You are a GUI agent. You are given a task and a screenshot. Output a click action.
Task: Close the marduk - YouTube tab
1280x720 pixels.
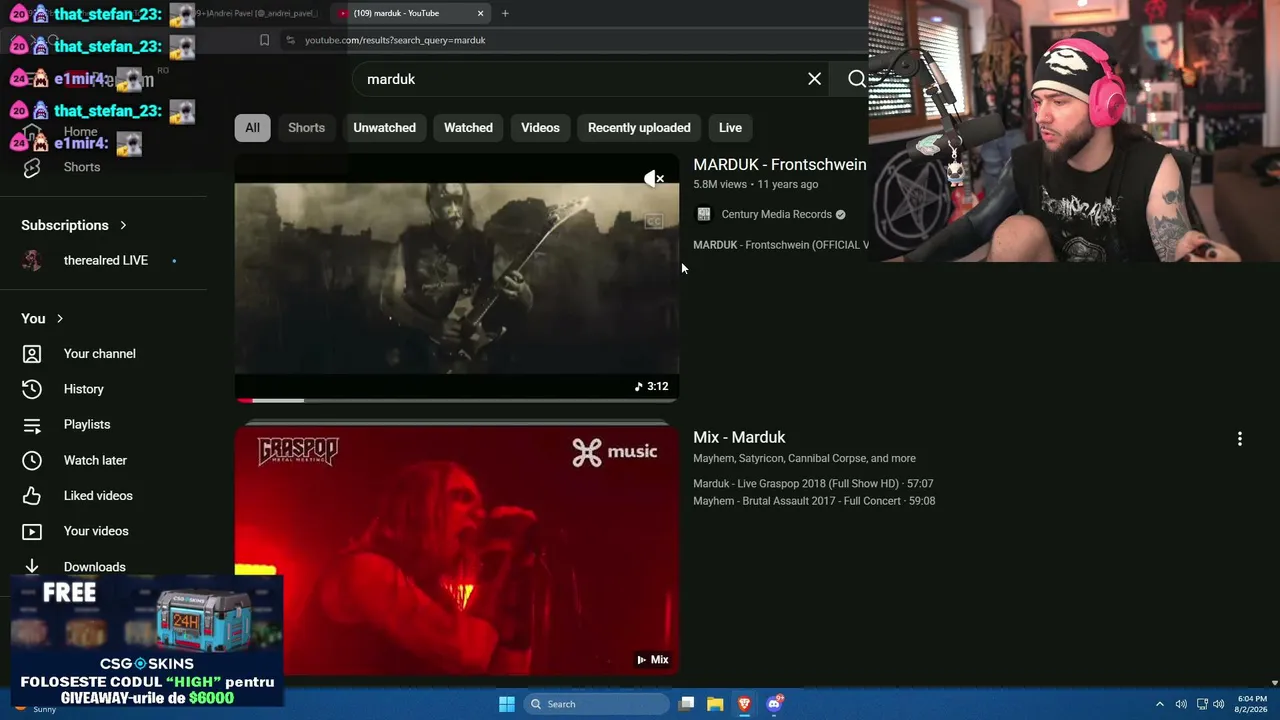(480, 13)
